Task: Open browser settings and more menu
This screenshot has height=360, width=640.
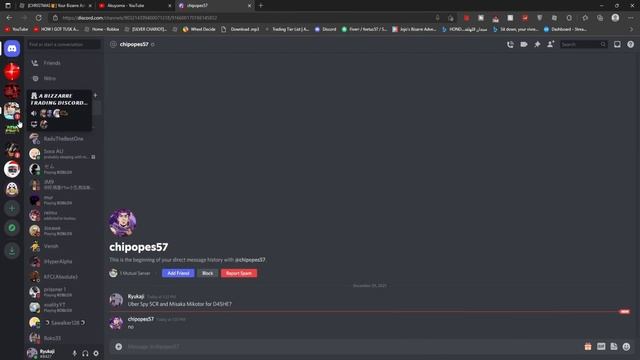Action: pos(631,18)
